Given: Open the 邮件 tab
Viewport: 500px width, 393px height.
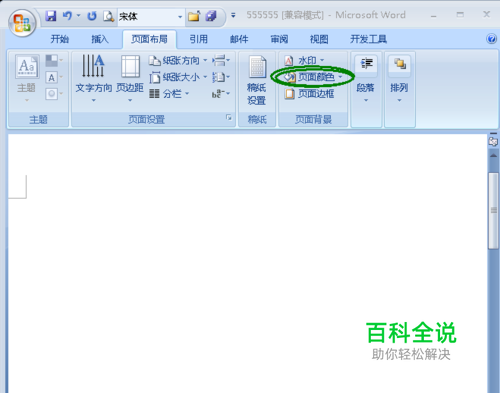Looking at the screenshot, I should pos(239,39).
